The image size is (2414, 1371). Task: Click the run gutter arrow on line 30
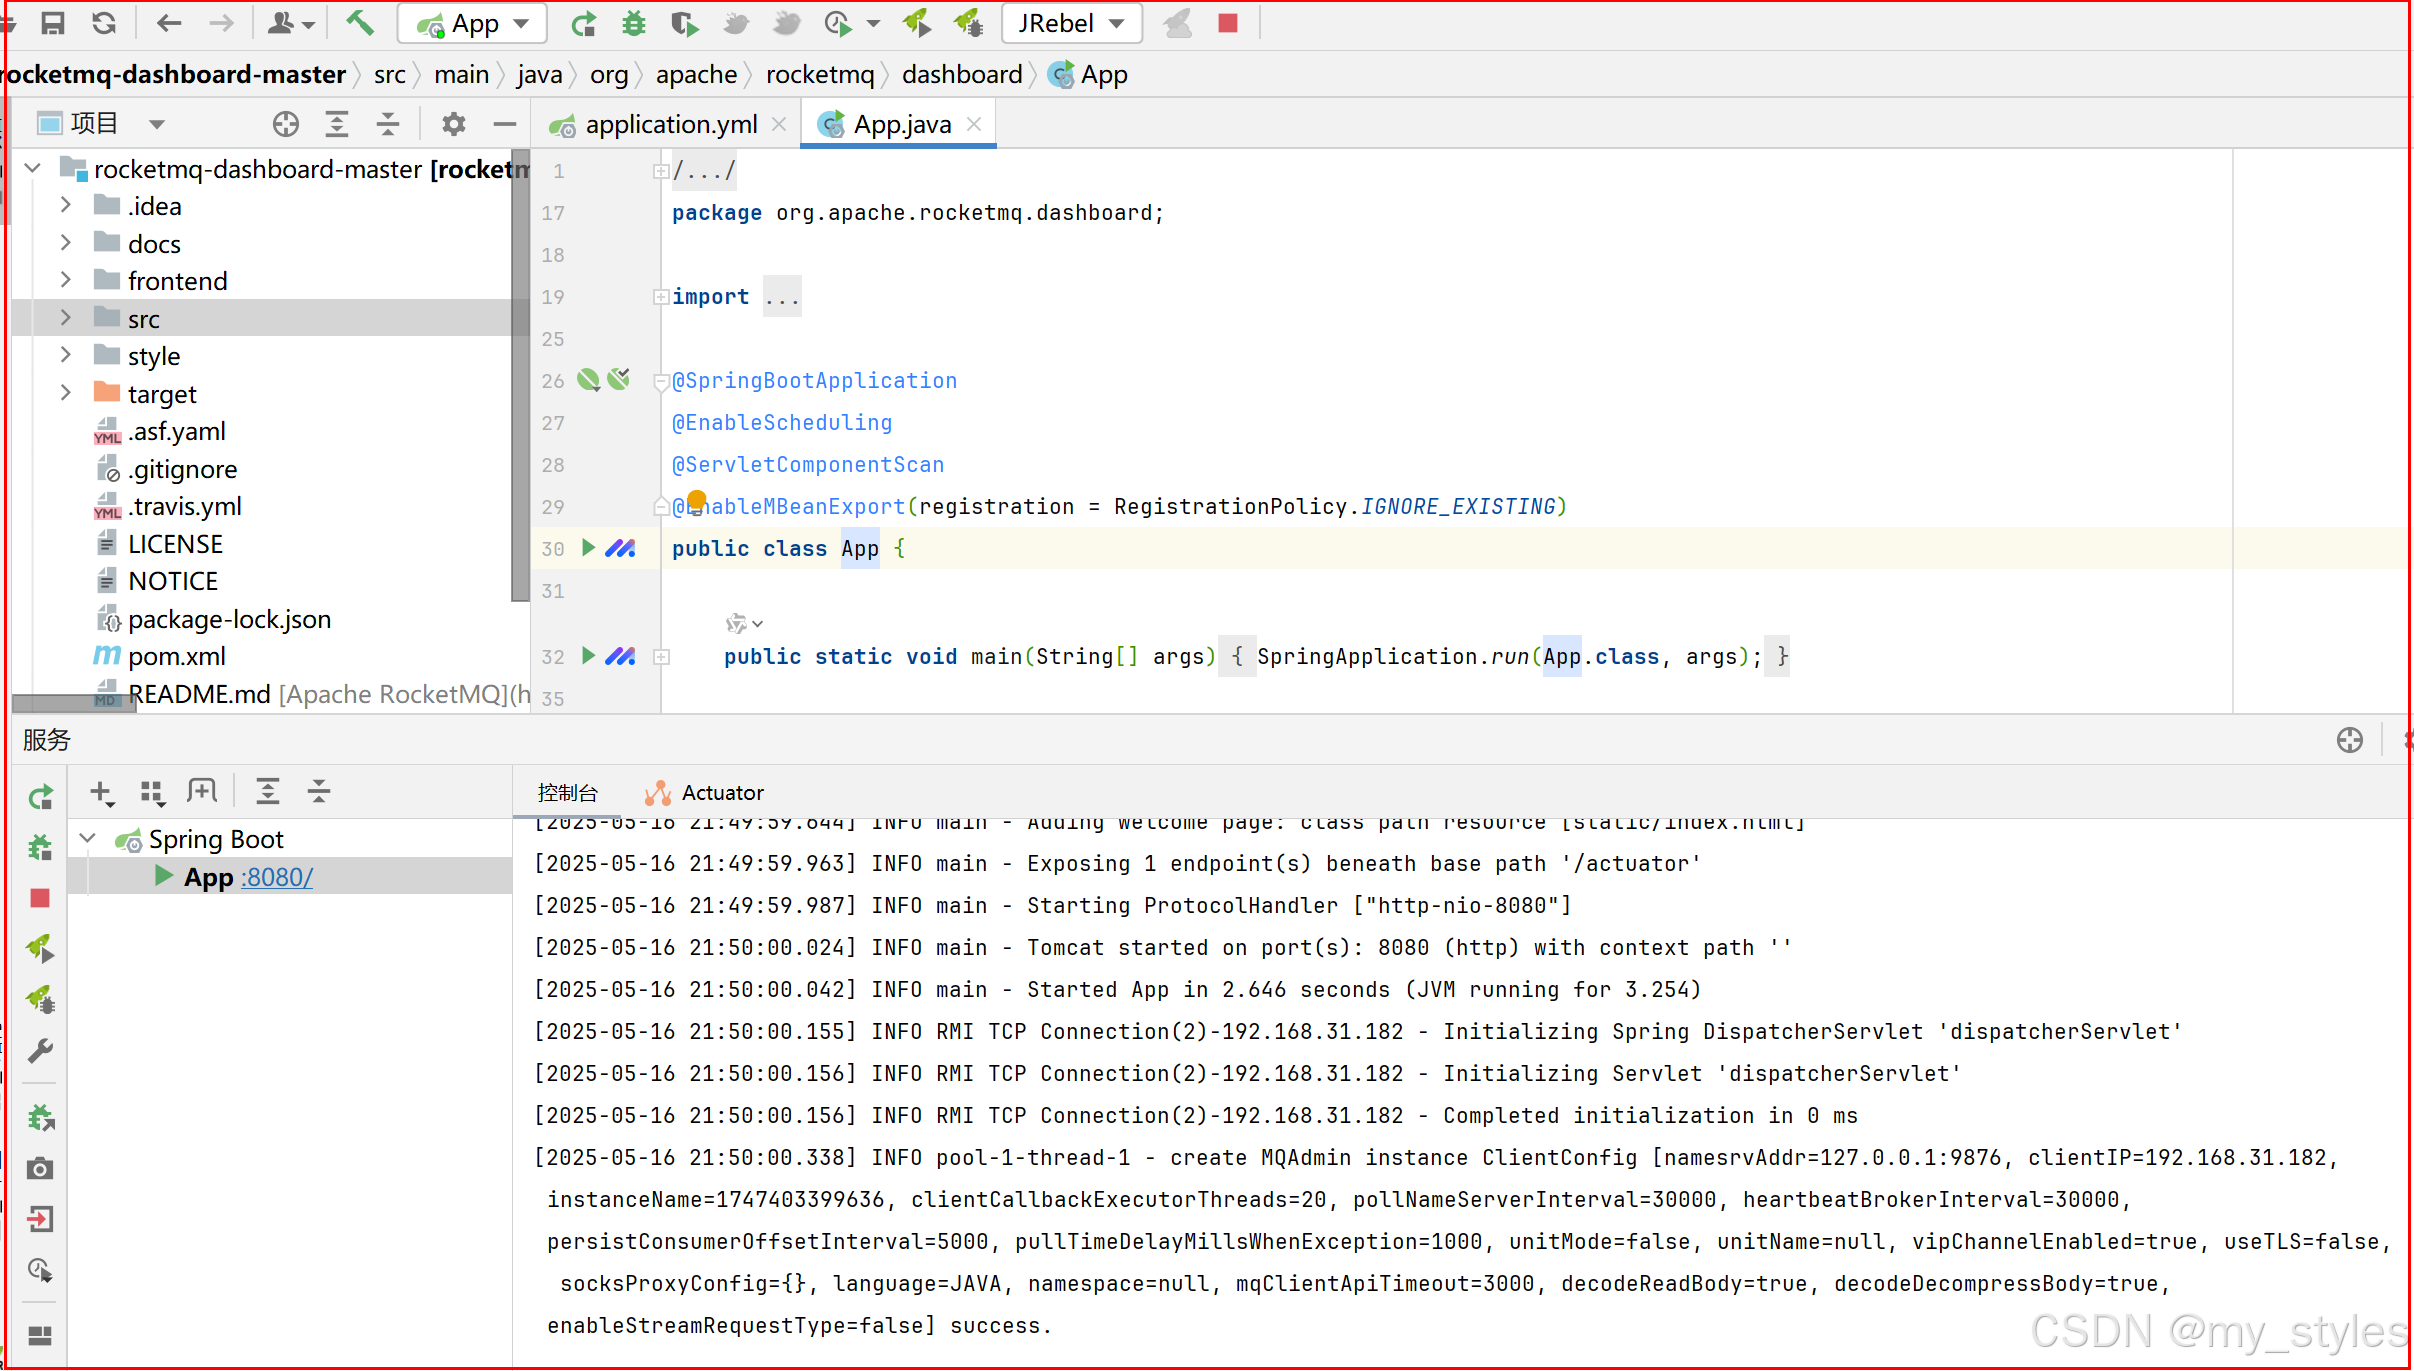[588, 547]
